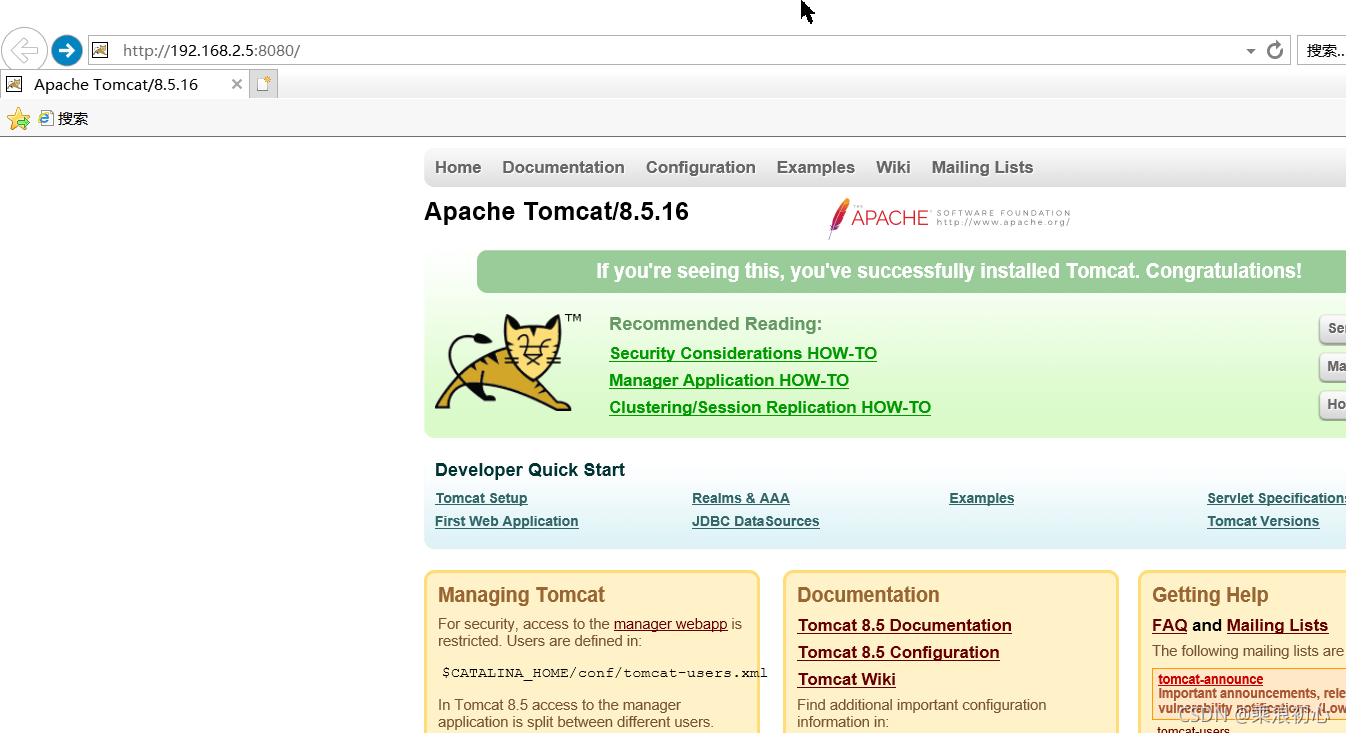Open the address bar dropdown arrow
Image resolution: width=1346 pixels, height=733 pixels.
pyautogui.click(x=1251, y=51)
